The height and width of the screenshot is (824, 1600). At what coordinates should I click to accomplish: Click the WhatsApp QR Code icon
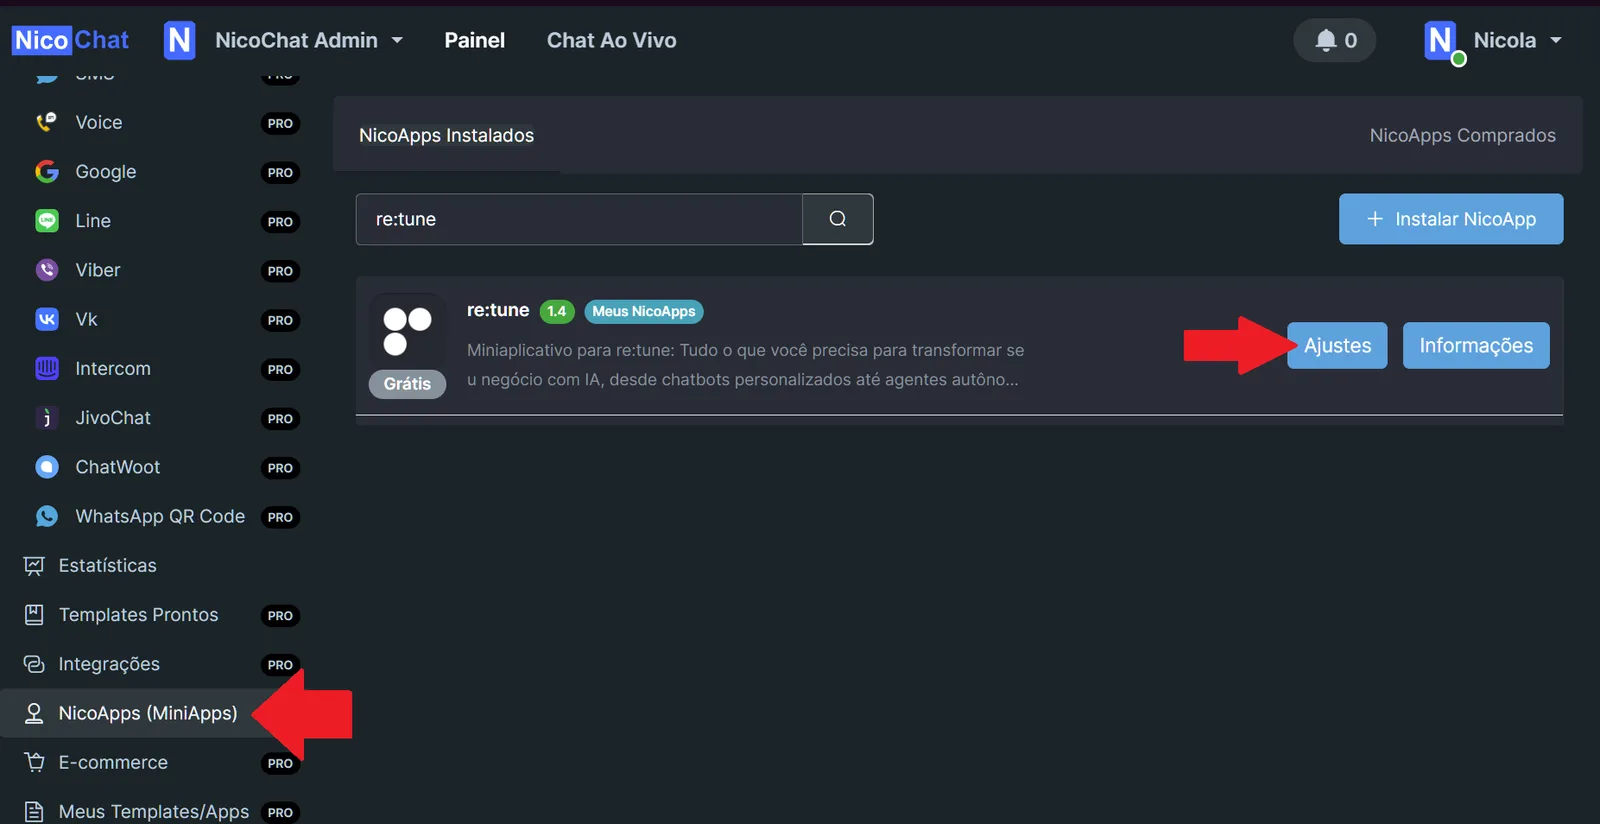(47, 516)
